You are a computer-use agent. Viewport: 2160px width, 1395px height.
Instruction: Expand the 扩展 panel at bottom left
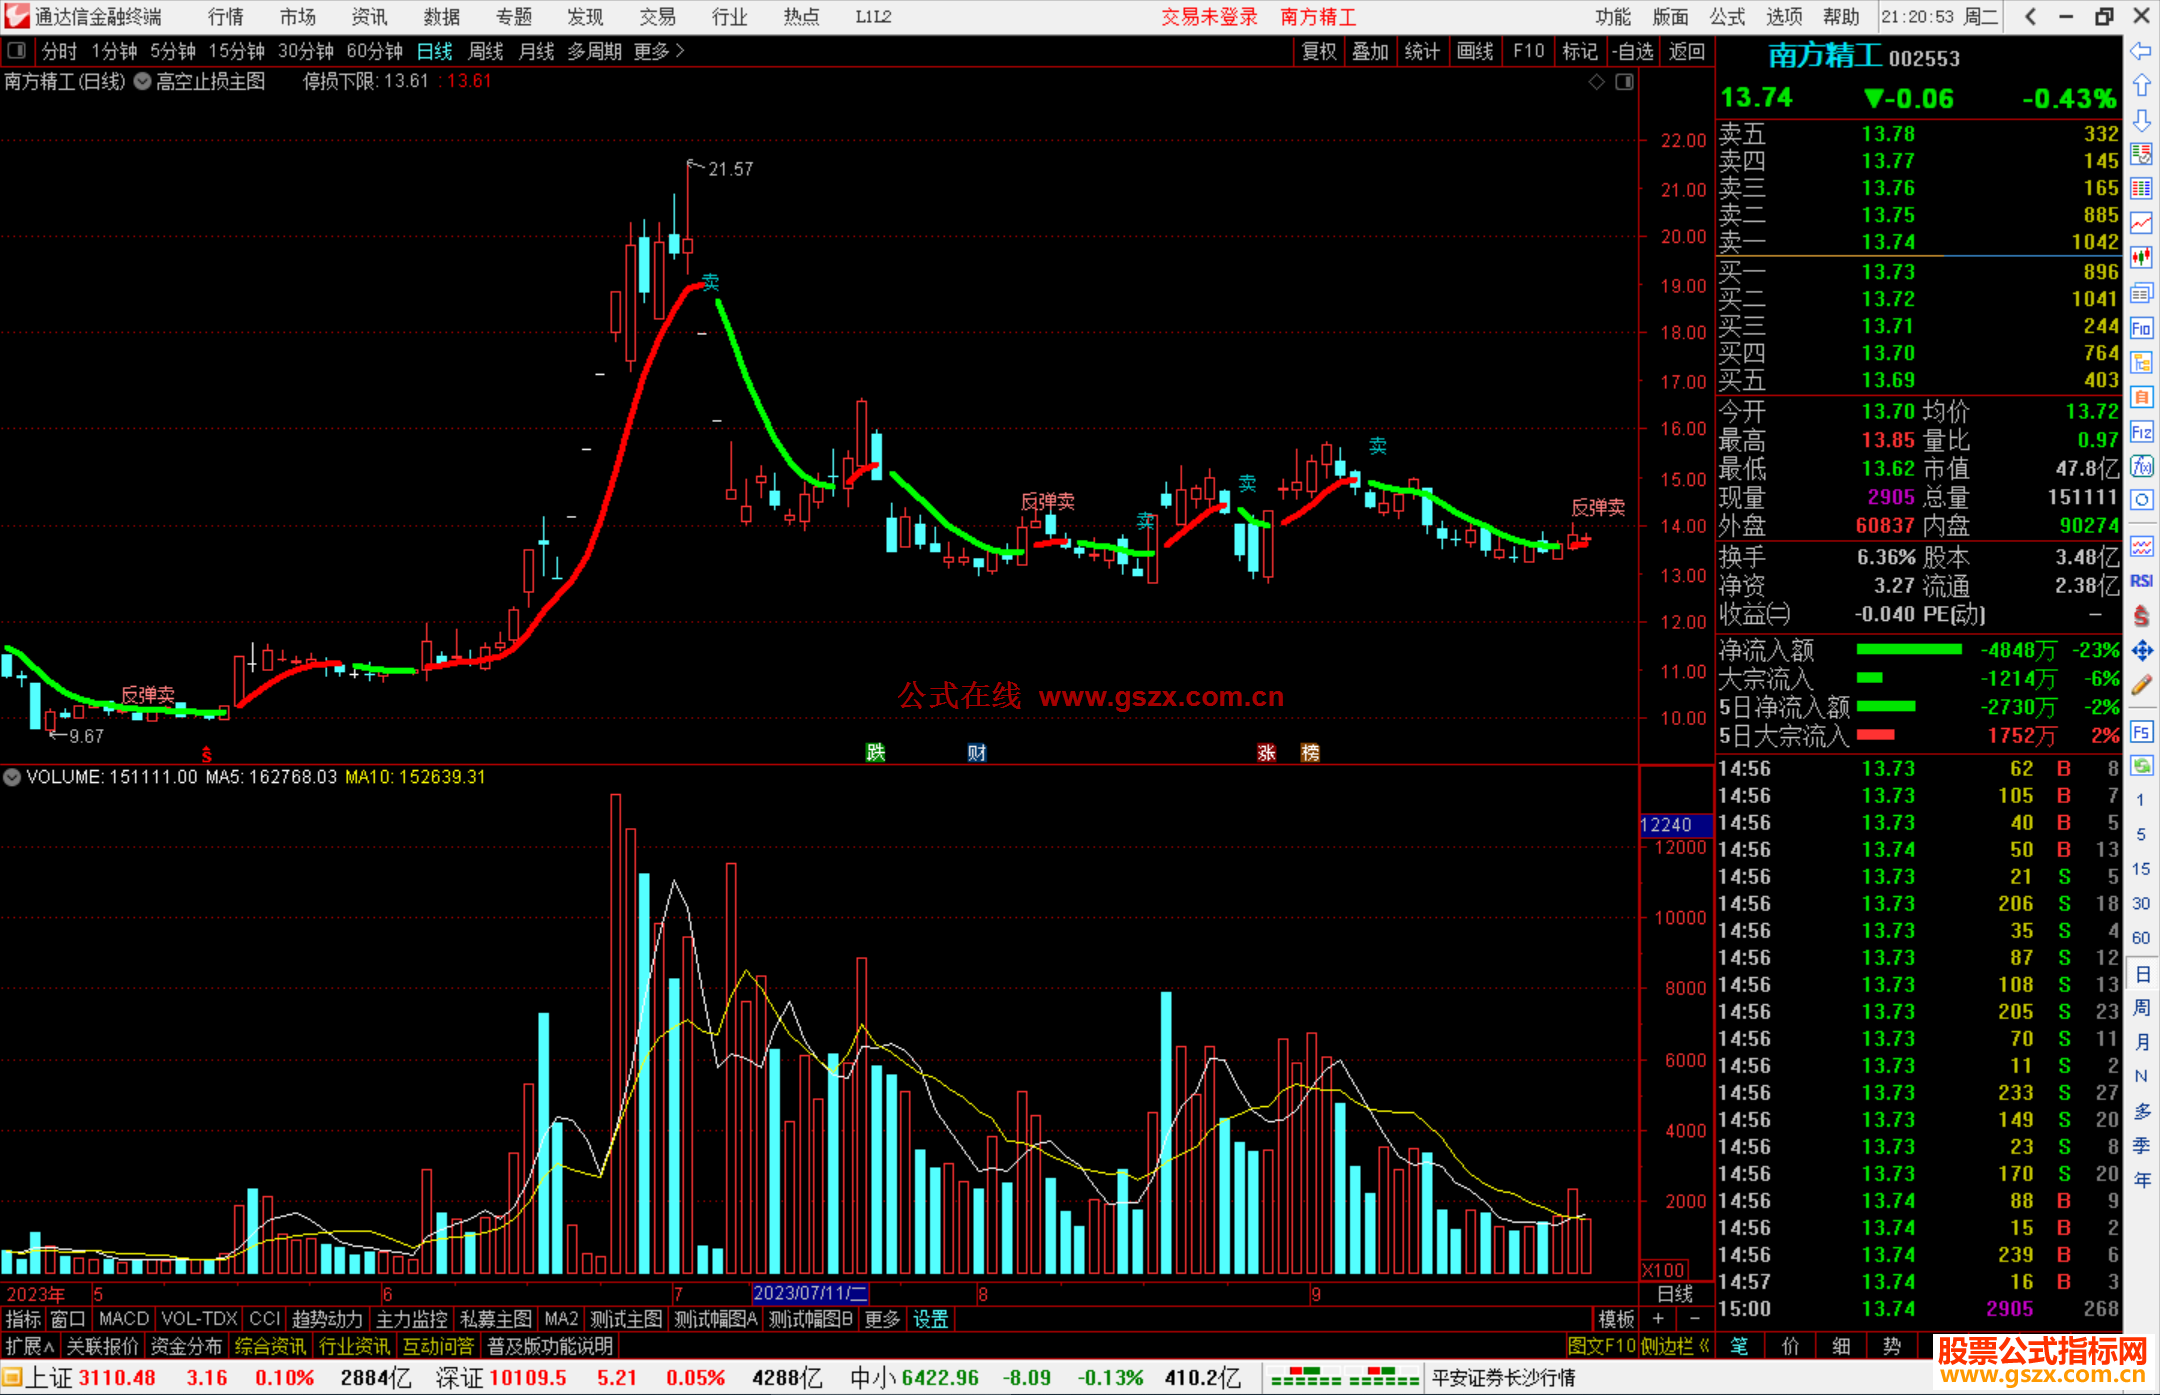click(x=30, y=1346)
